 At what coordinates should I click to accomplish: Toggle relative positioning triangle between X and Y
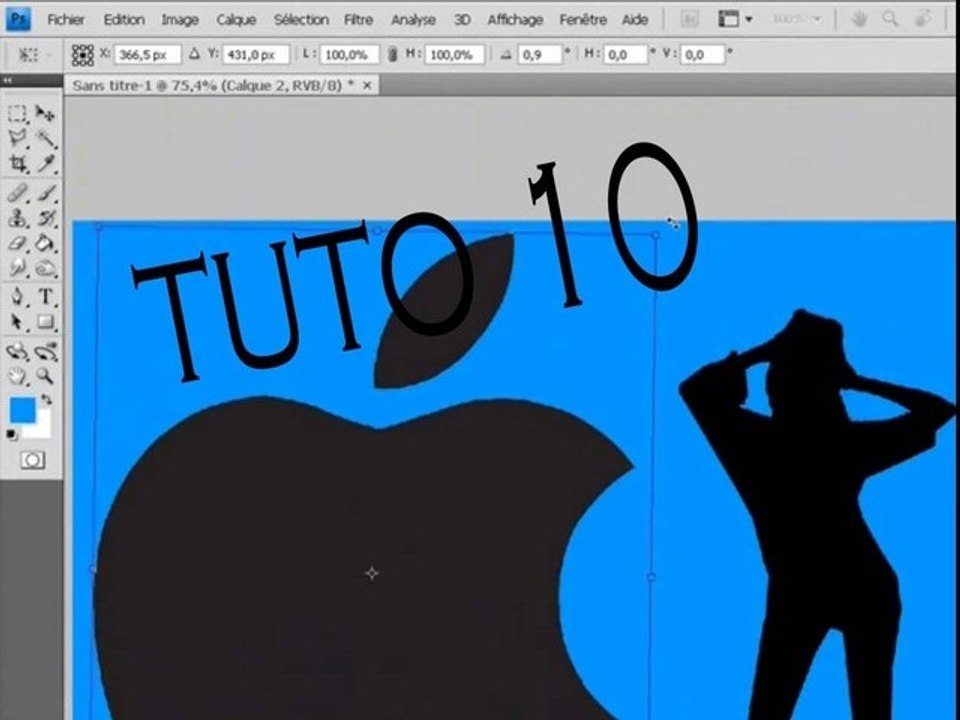tap(195, 54)
